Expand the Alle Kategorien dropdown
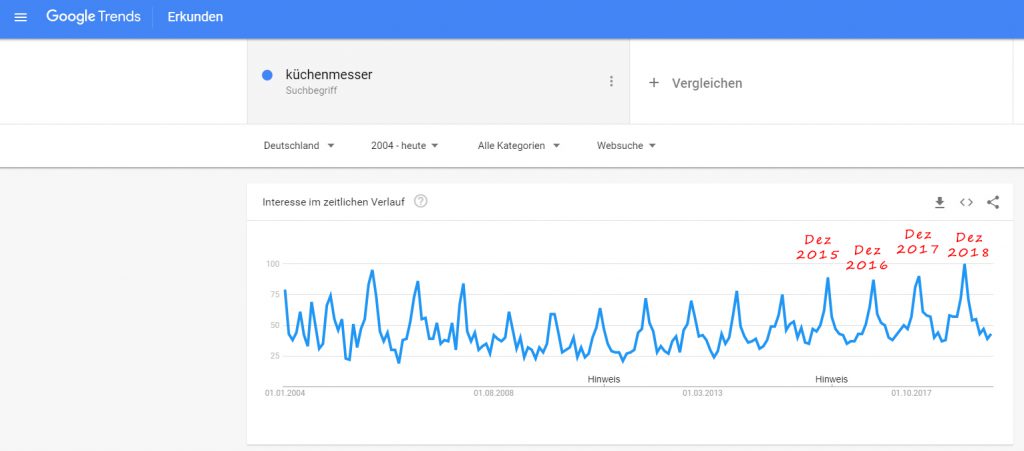Image resolution: width=1024 pixels, height=451 pixels. [519, 146]
